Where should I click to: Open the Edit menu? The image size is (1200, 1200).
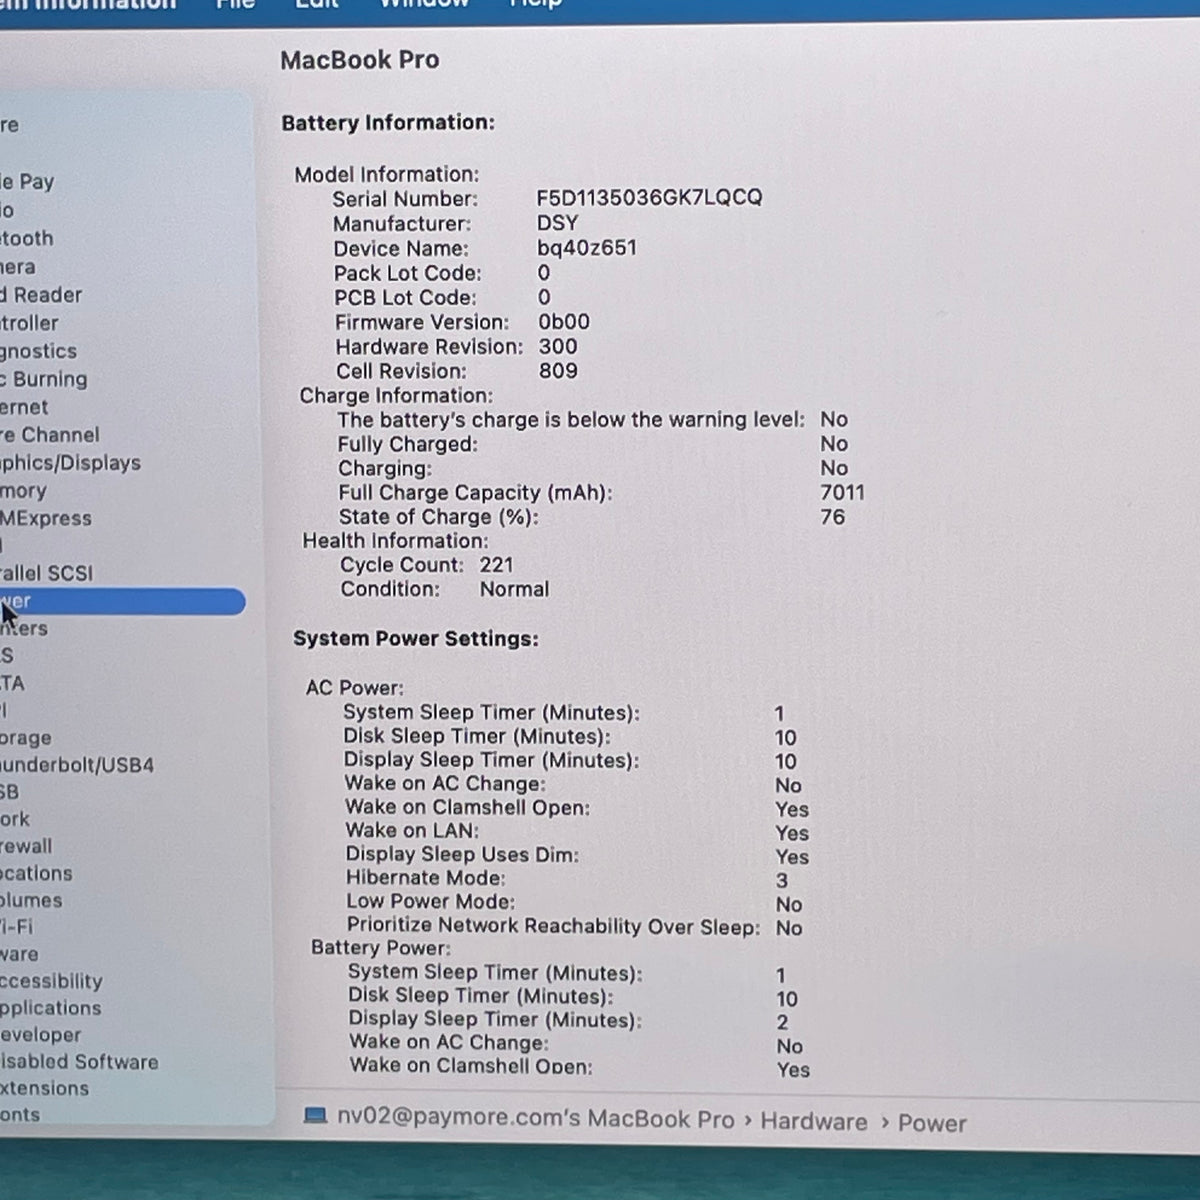click(x=317, y=4)
